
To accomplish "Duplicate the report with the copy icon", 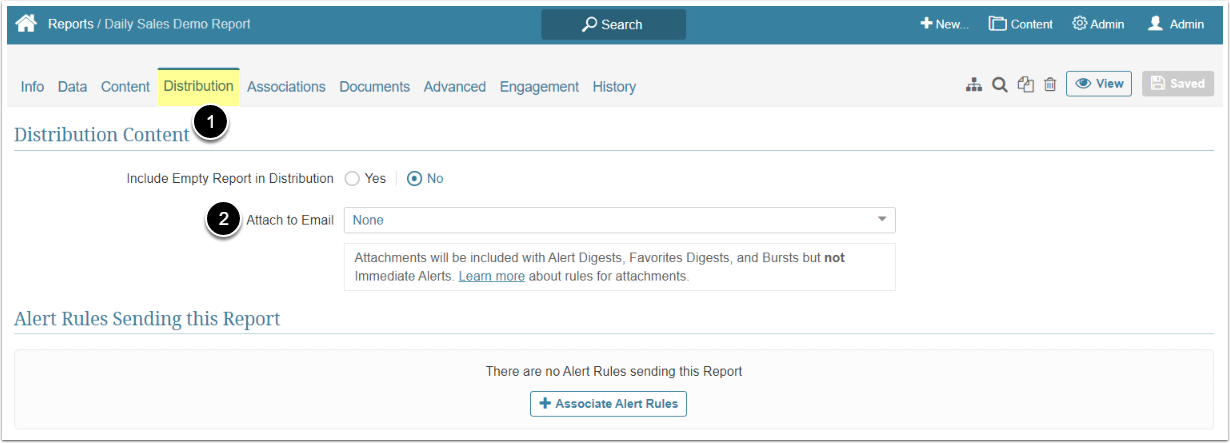I will 1025,86.
